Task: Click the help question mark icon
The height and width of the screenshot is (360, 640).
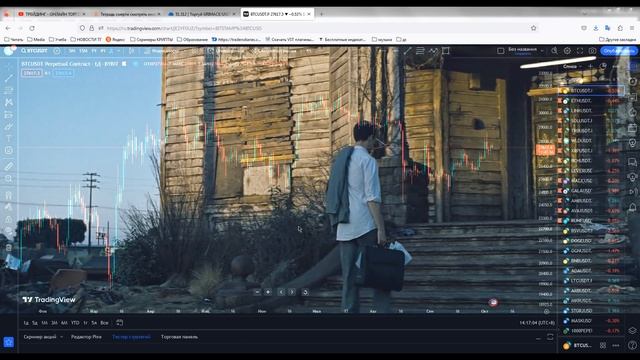Action: point(633,345)
